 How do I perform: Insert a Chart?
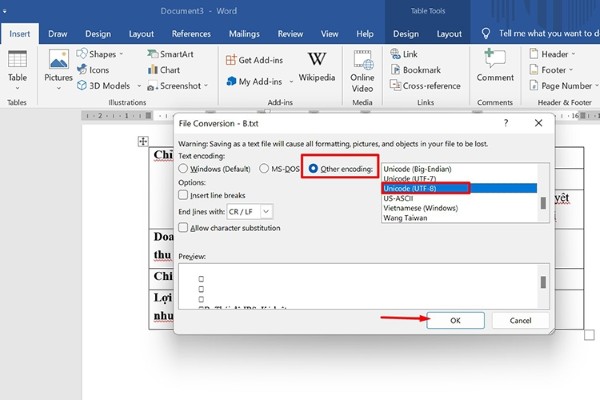[x=164, y=70]
